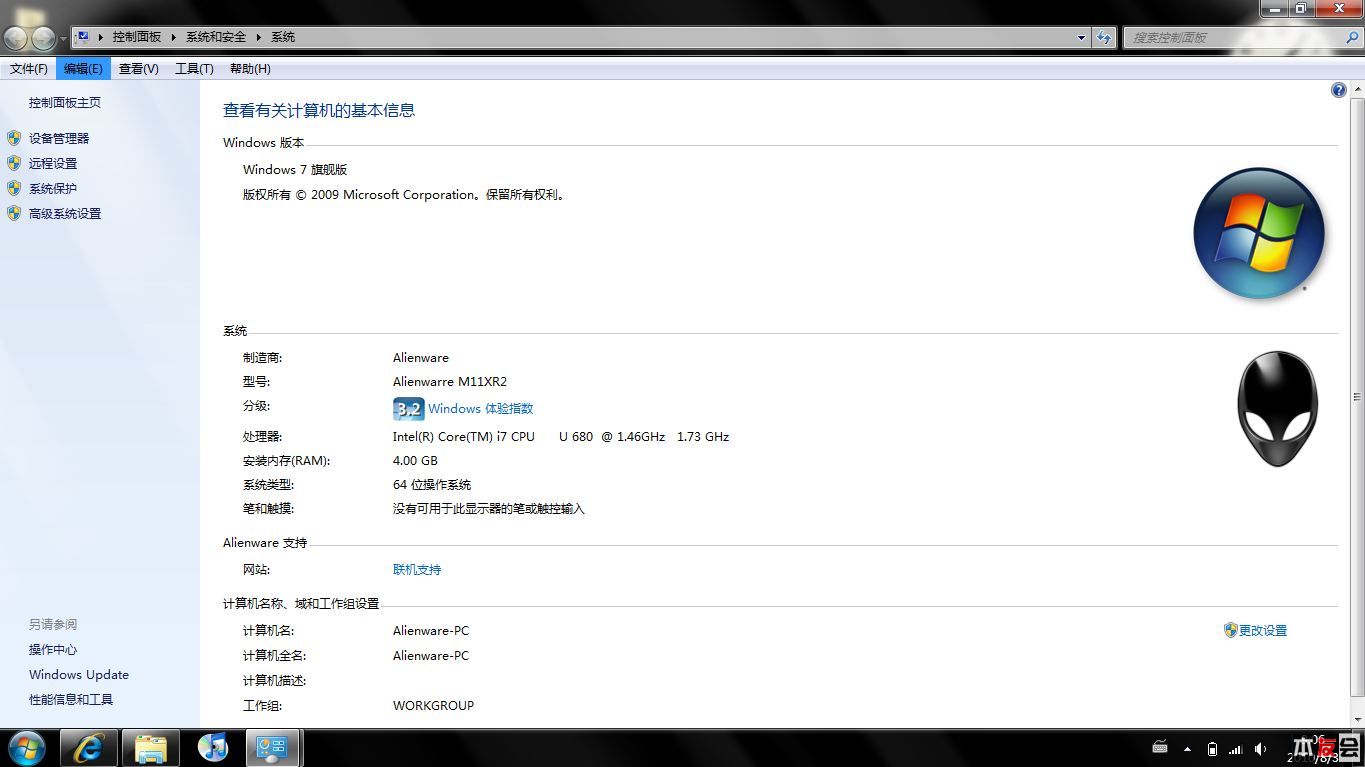Screen dimensions: 1365x767
Task: Click the shield icon beside 远程设置
Action: pos(14,163)
